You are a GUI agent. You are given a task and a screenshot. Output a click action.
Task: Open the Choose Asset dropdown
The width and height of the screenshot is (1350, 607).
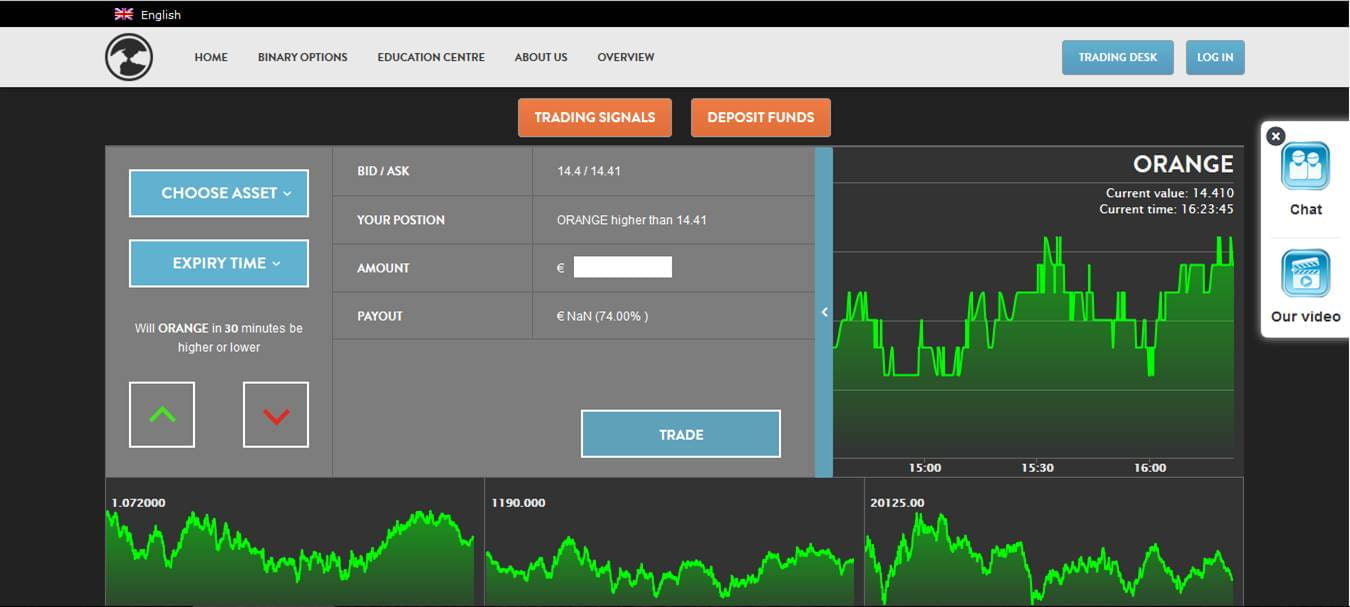pos(219,193)
